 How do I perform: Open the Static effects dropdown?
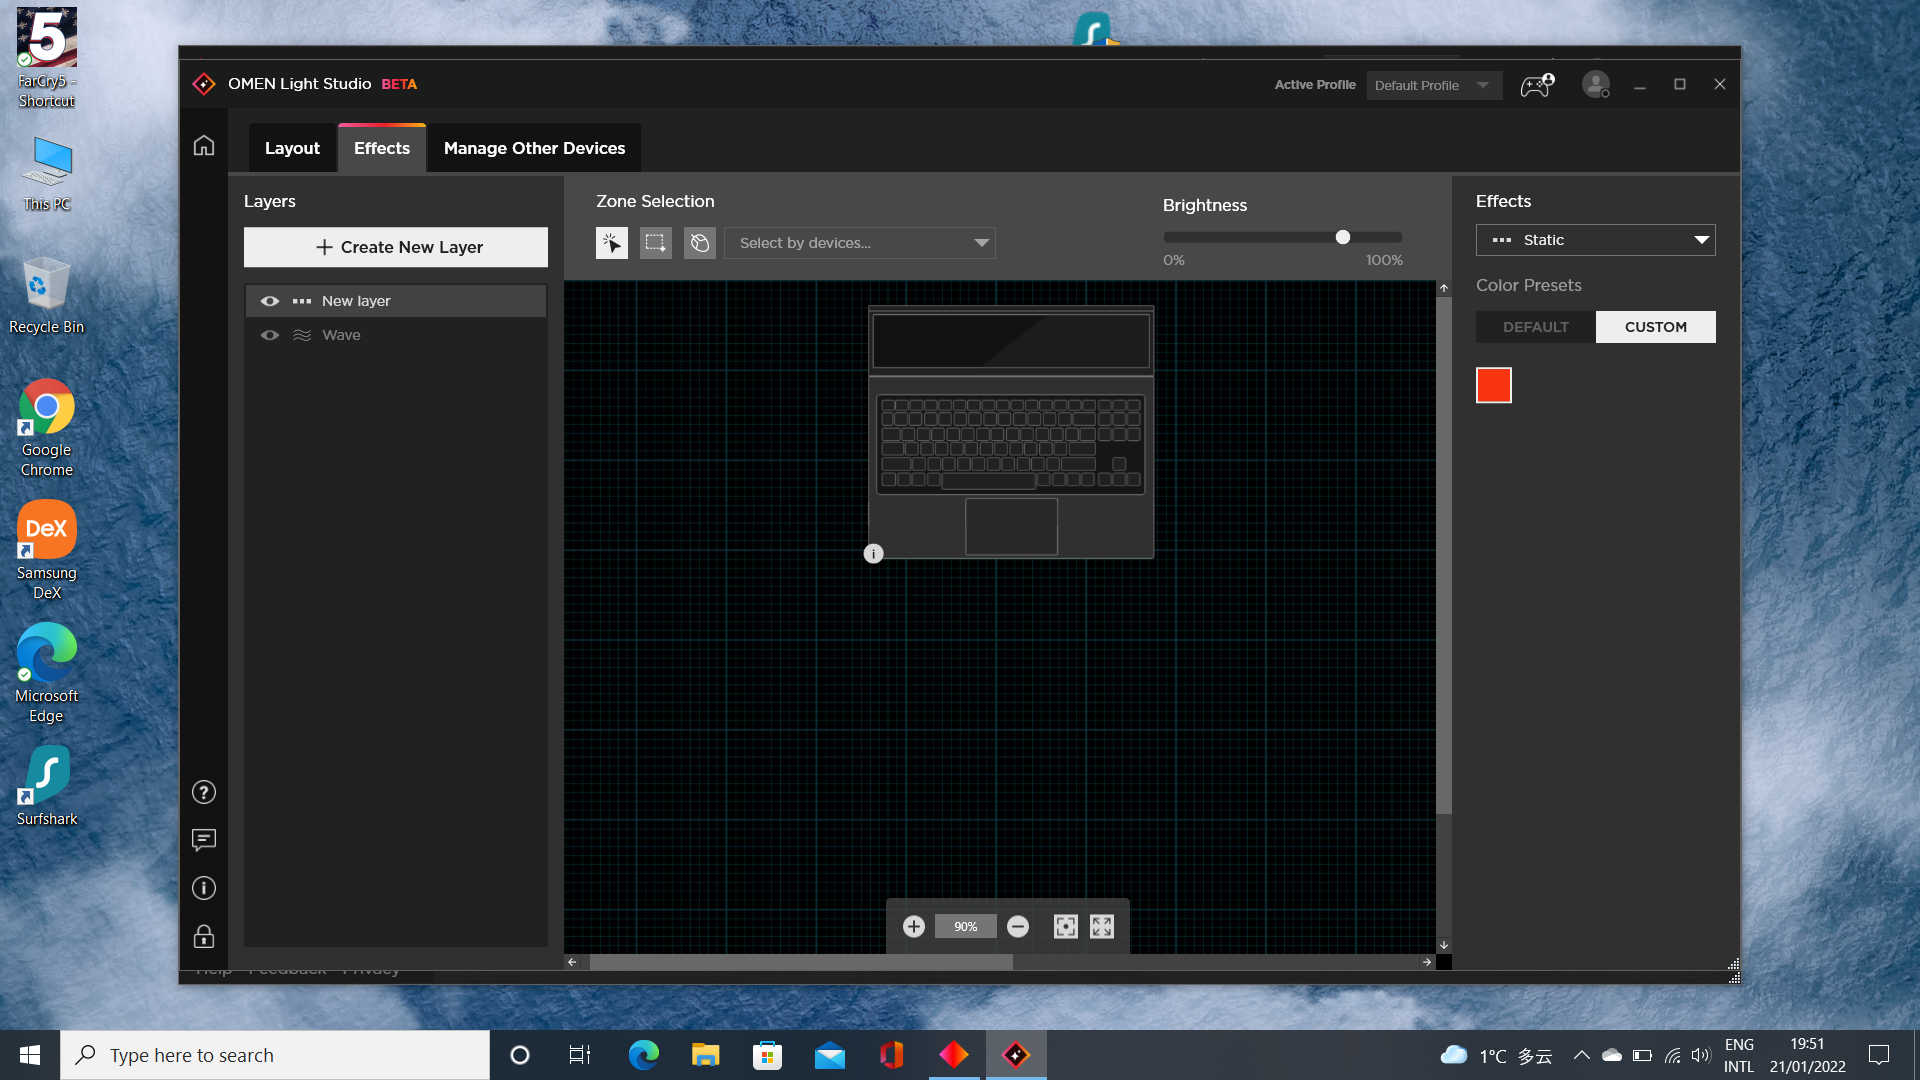pos(1594,239)
